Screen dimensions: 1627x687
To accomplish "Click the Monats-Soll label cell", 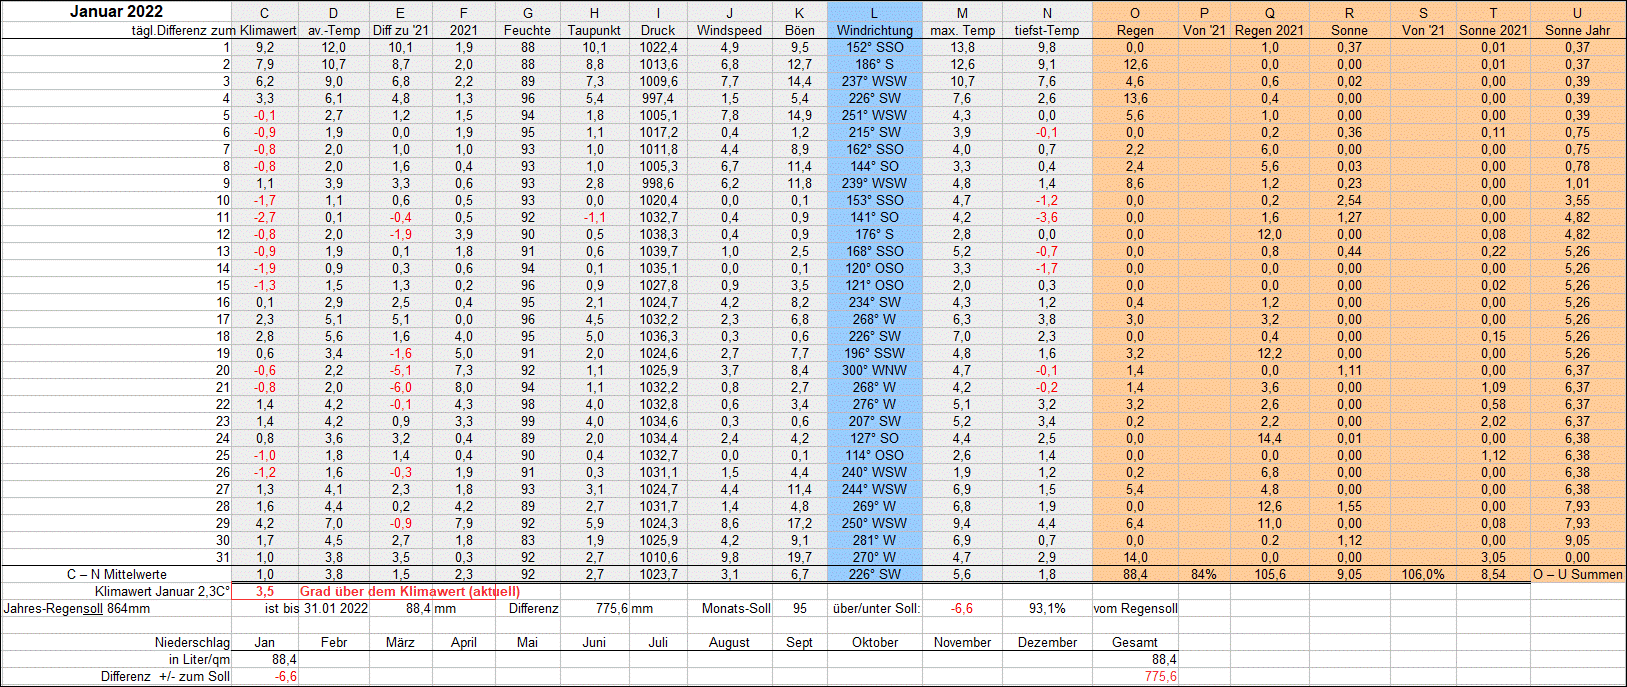I will 736,608.
